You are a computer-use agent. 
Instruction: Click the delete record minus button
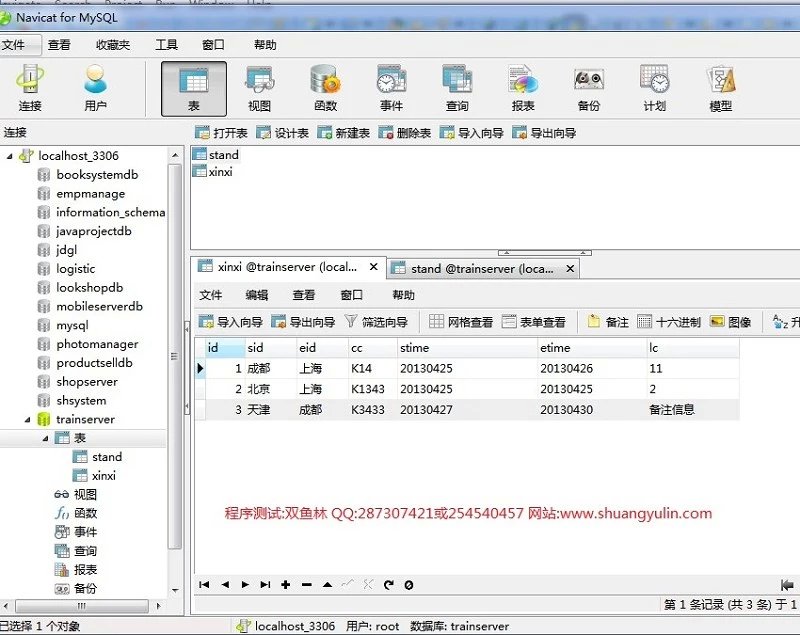(x=307, y=585)
